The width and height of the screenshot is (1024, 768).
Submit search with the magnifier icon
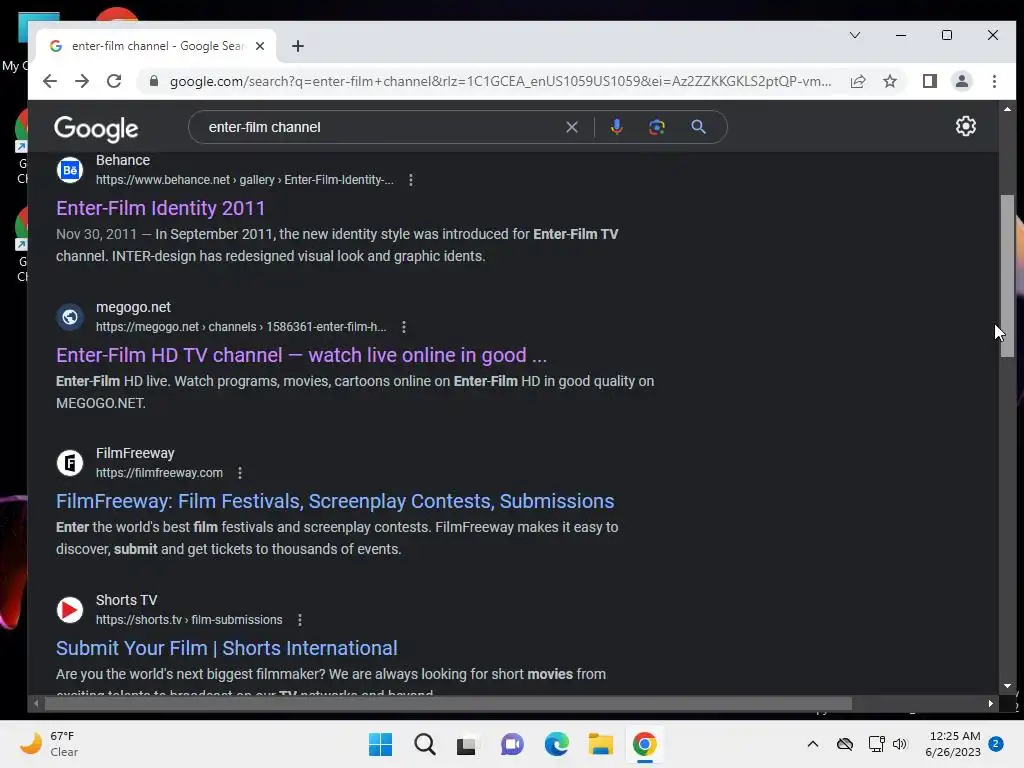coord(698,127)
